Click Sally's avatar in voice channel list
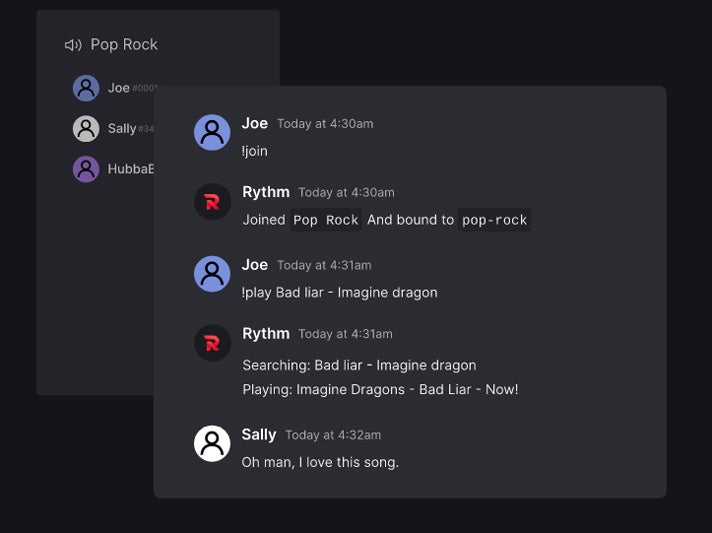Image resolution: width=712 pixels, height=533 pixels. click(86, 128)
